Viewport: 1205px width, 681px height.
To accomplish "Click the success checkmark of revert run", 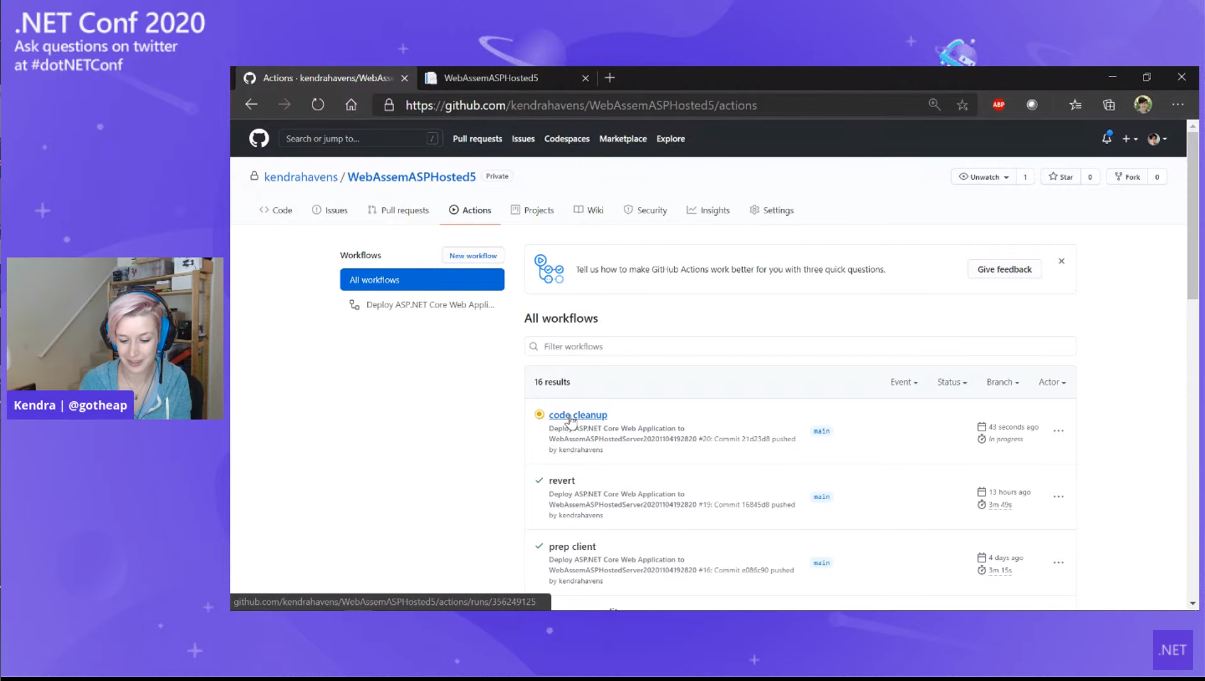I will coord(539,480).
